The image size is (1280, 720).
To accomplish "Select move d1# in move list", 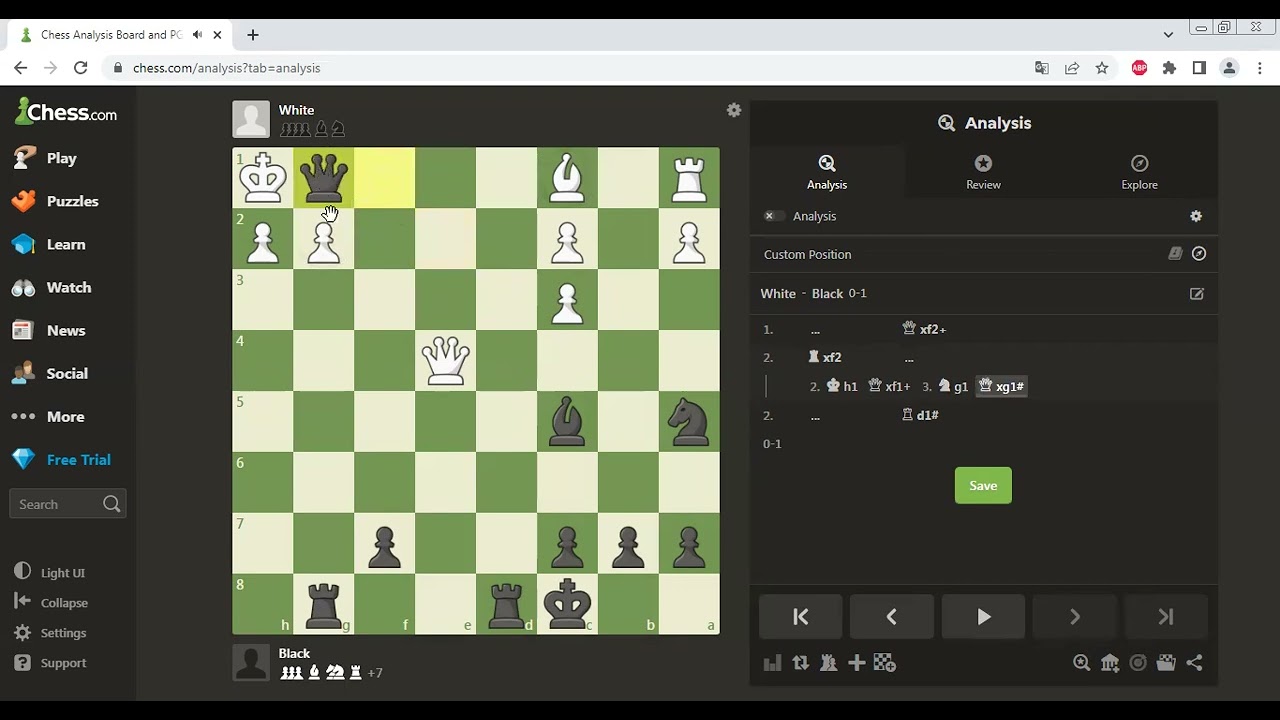I will click(x=920, y=415).
